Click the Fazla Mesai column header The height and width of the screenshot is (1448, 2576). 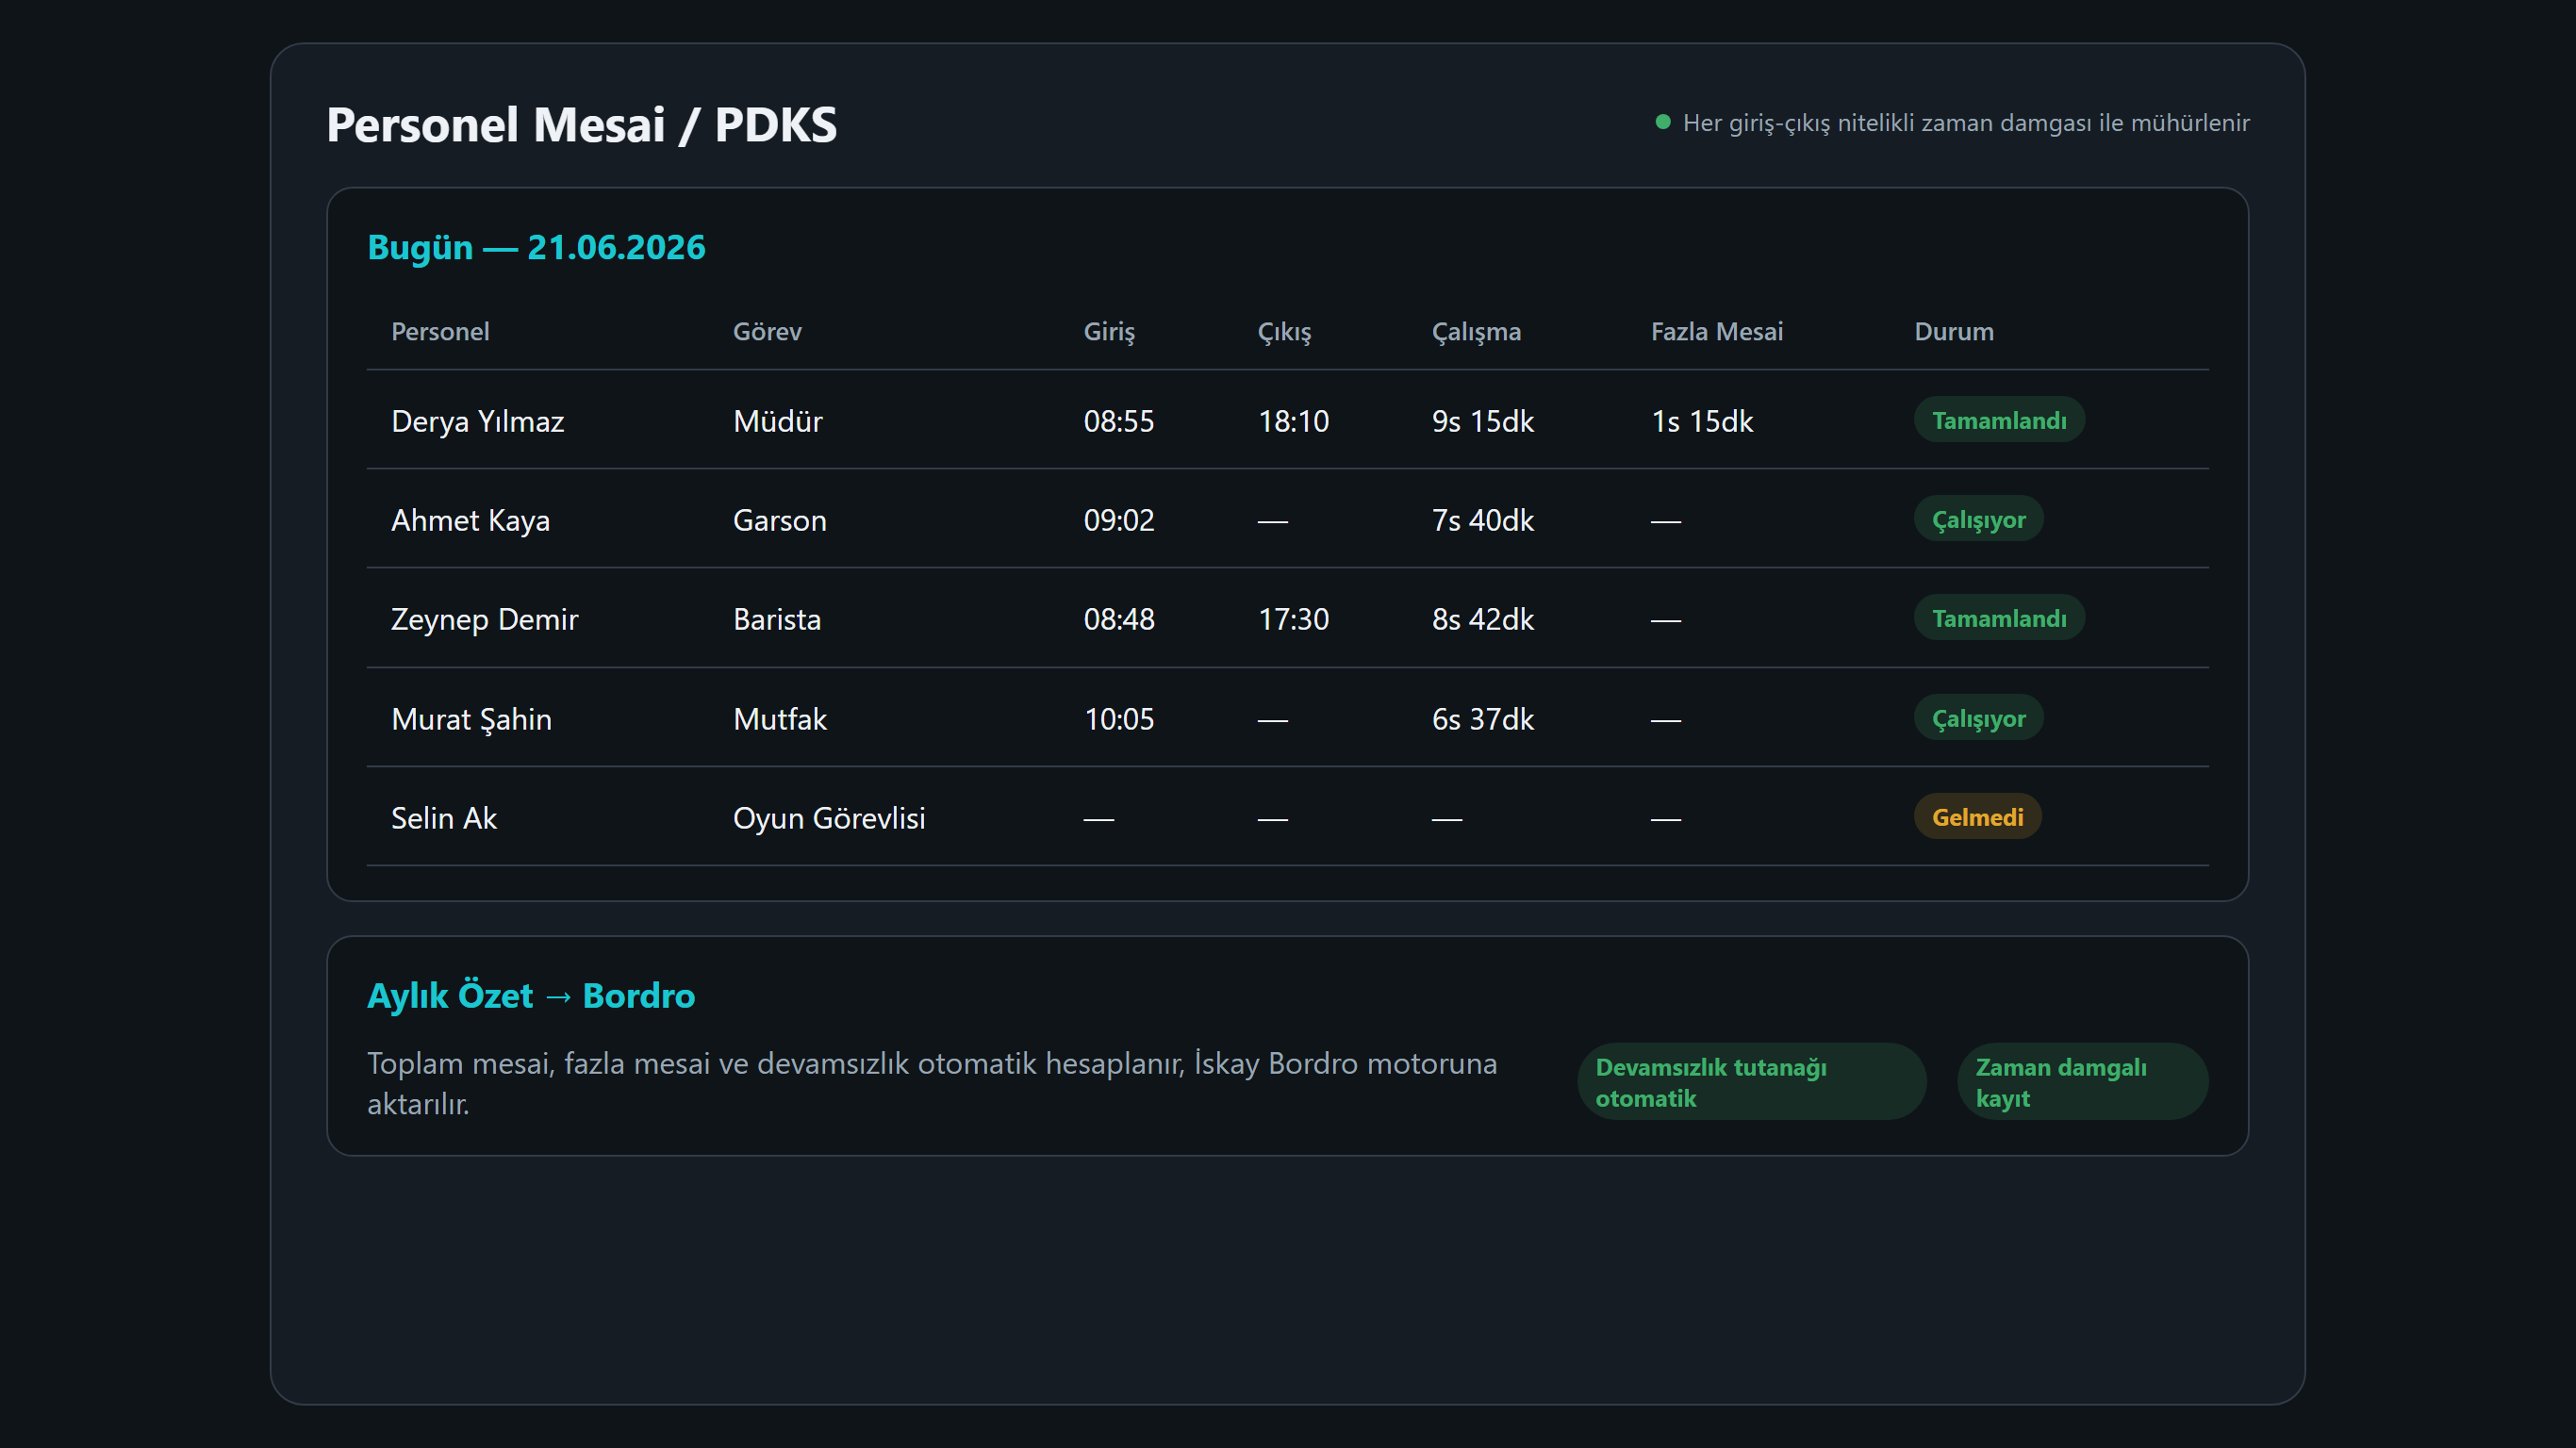[x=1716, y=331]
